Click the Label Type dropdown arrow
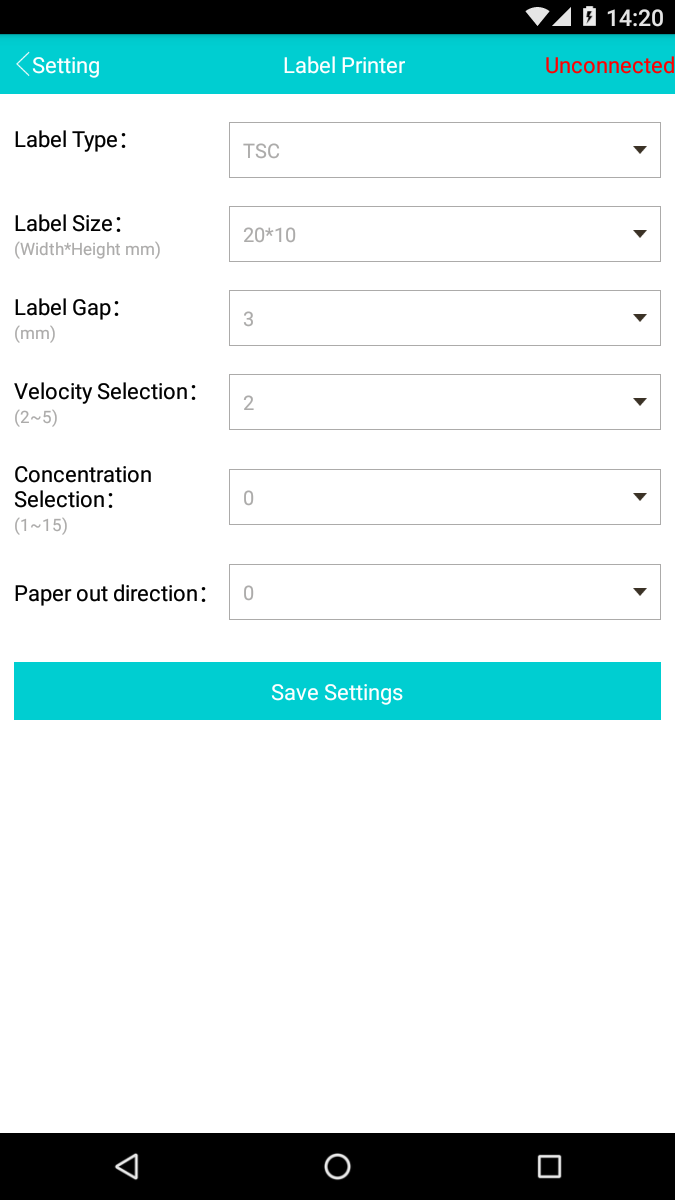 point(640,150)
